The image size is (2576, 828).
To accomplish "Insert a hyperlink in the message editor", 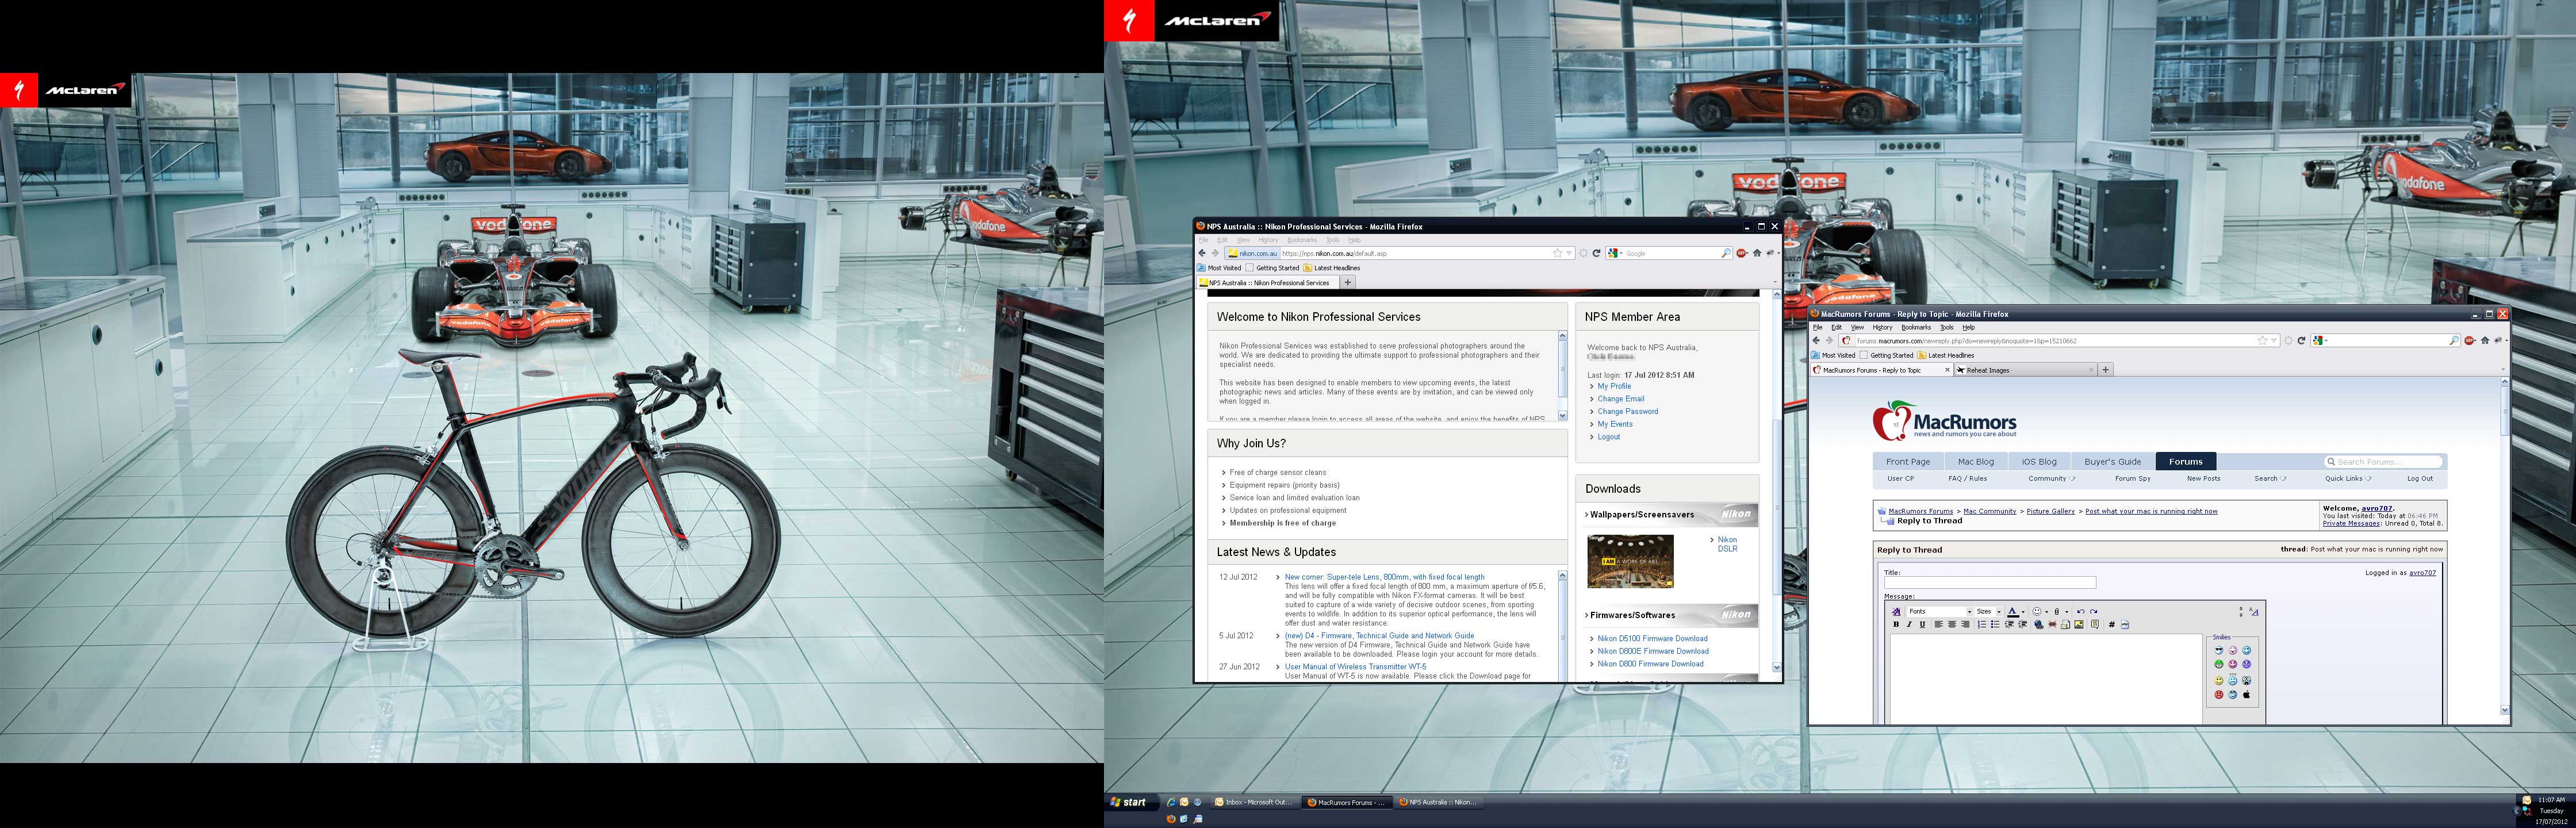I will coord(2039,625).
